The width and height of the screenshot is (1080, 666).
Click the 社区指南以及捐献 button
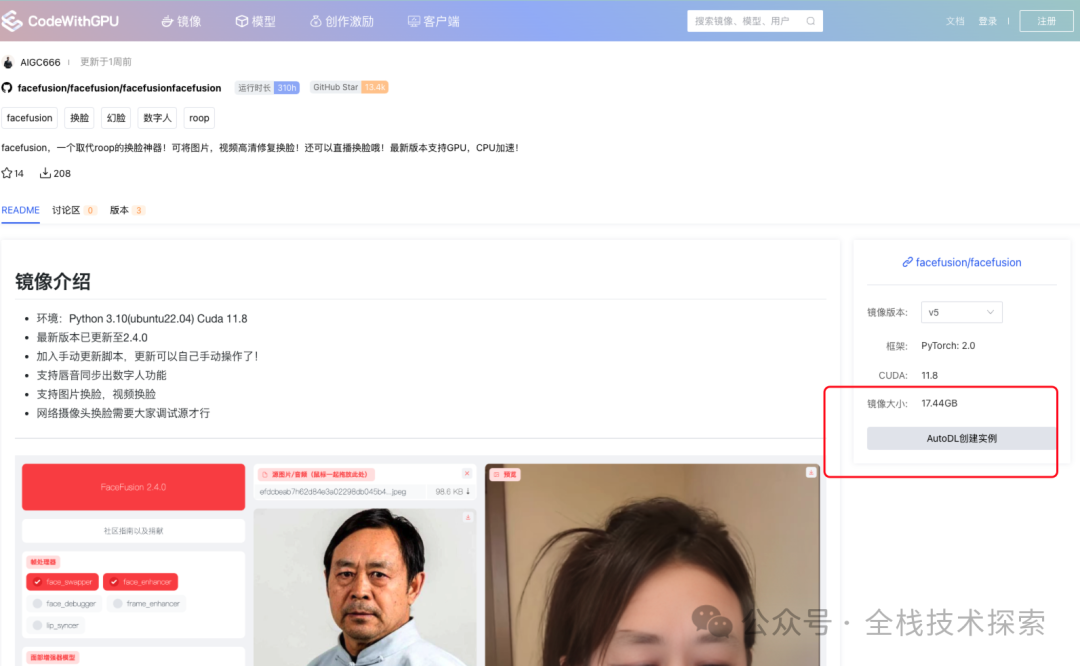(x=134, y=531)
